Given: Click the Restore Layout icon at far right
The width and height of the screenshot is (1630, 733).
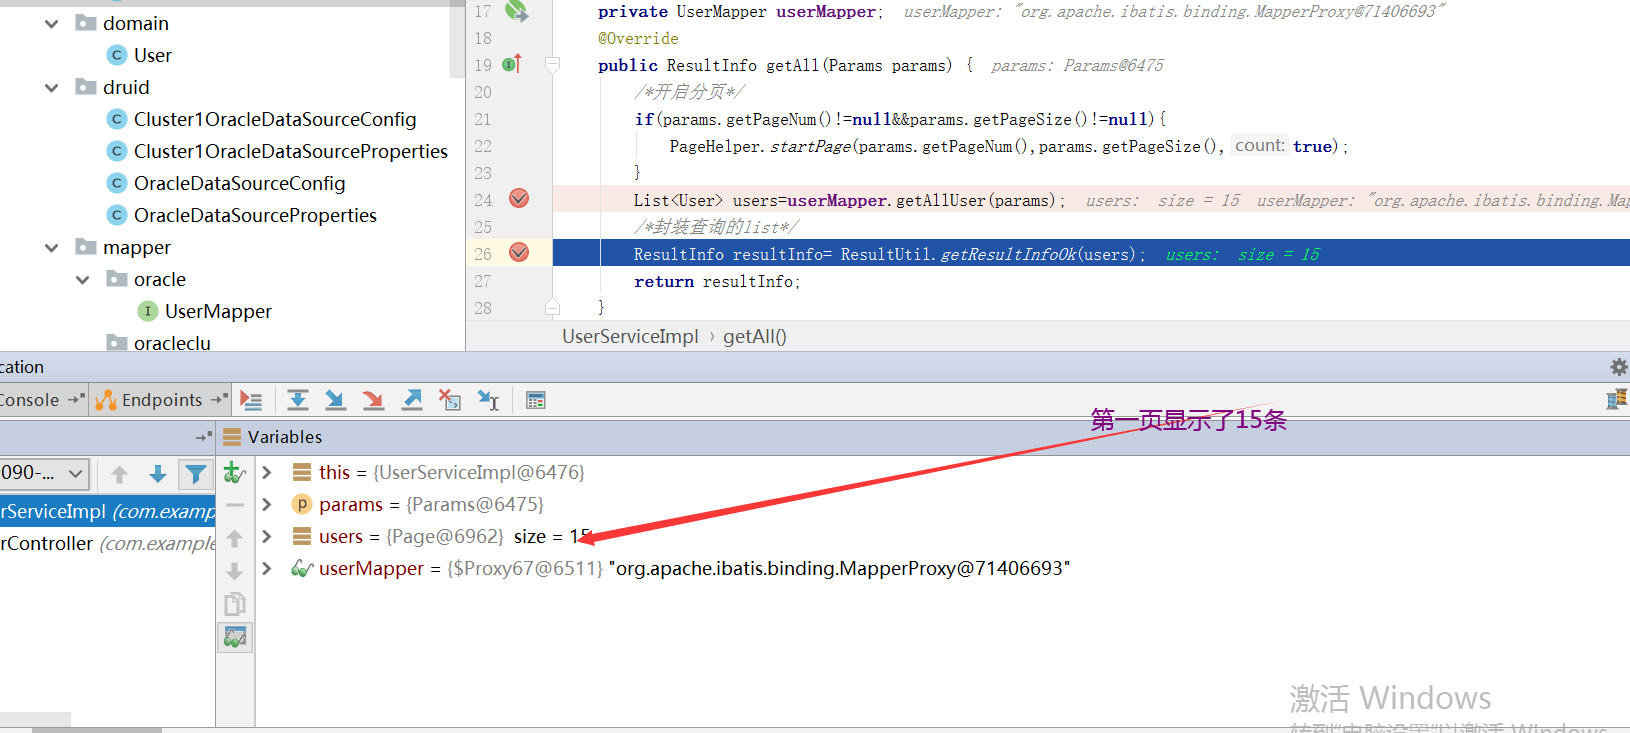Looking at the screenshot, I should click(x=1617, y=400).
